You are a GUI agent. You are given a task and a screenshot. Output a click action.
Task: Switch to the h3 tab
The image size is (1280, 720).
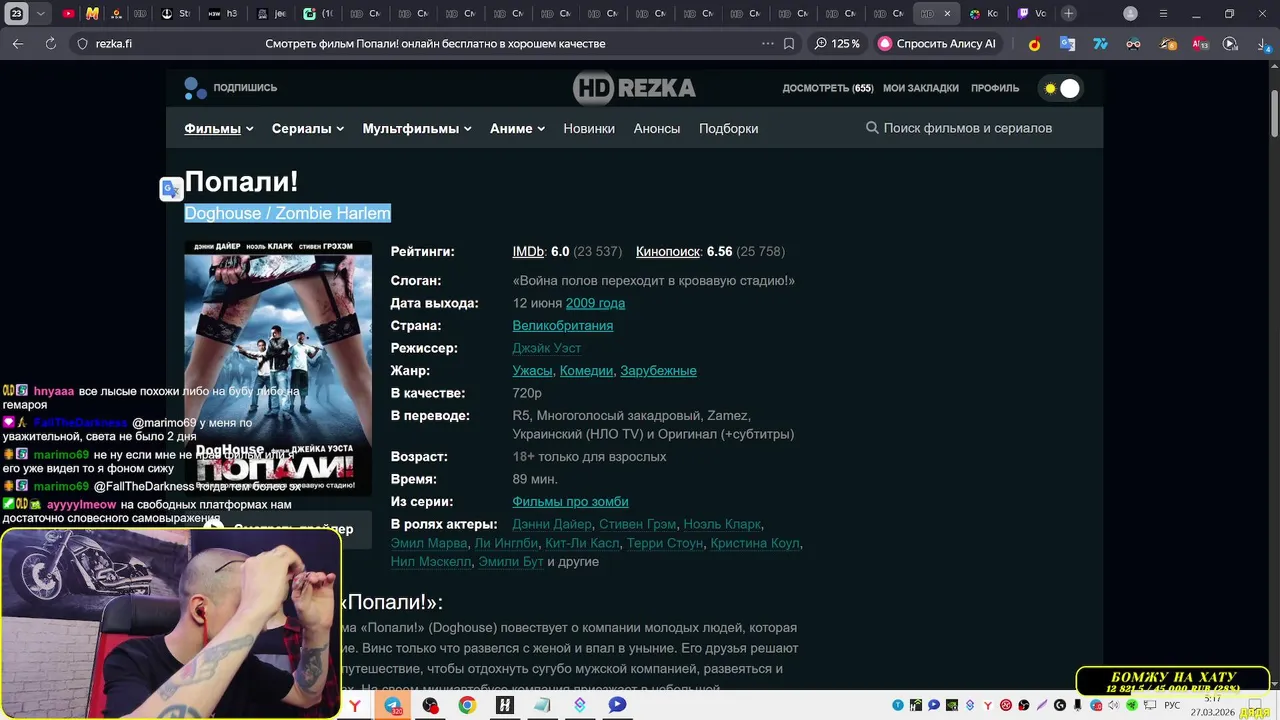coord(223,14)
